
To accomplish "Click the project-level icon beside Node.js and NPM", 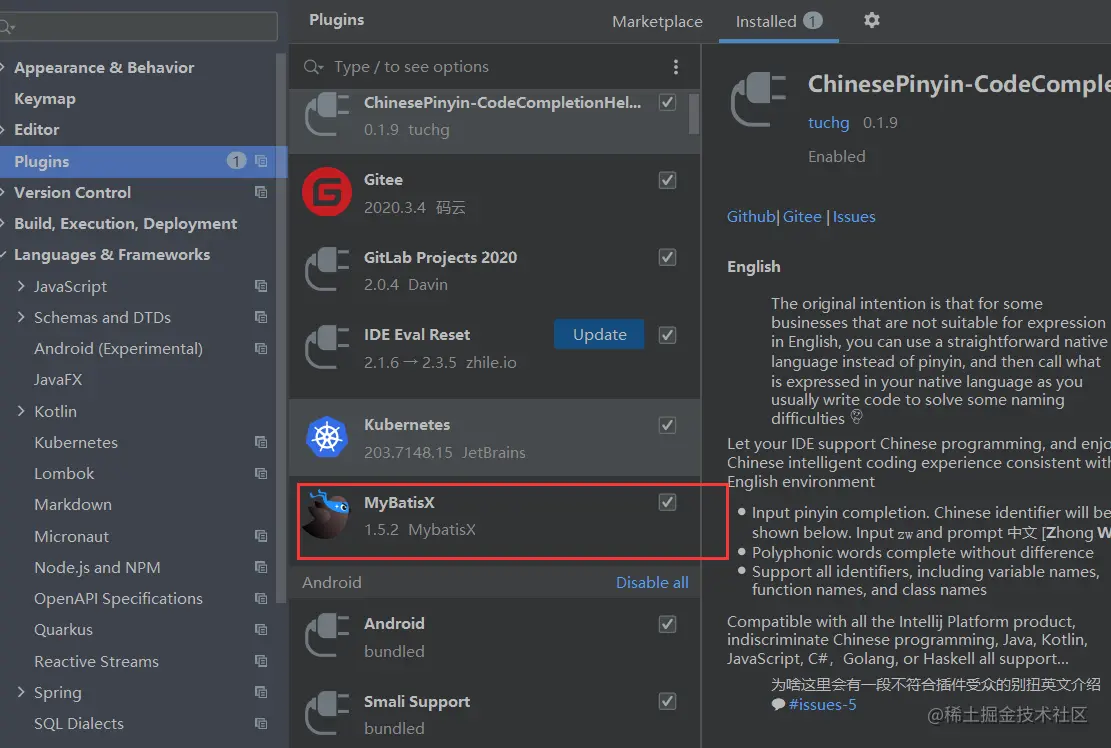I will (261, 567).
